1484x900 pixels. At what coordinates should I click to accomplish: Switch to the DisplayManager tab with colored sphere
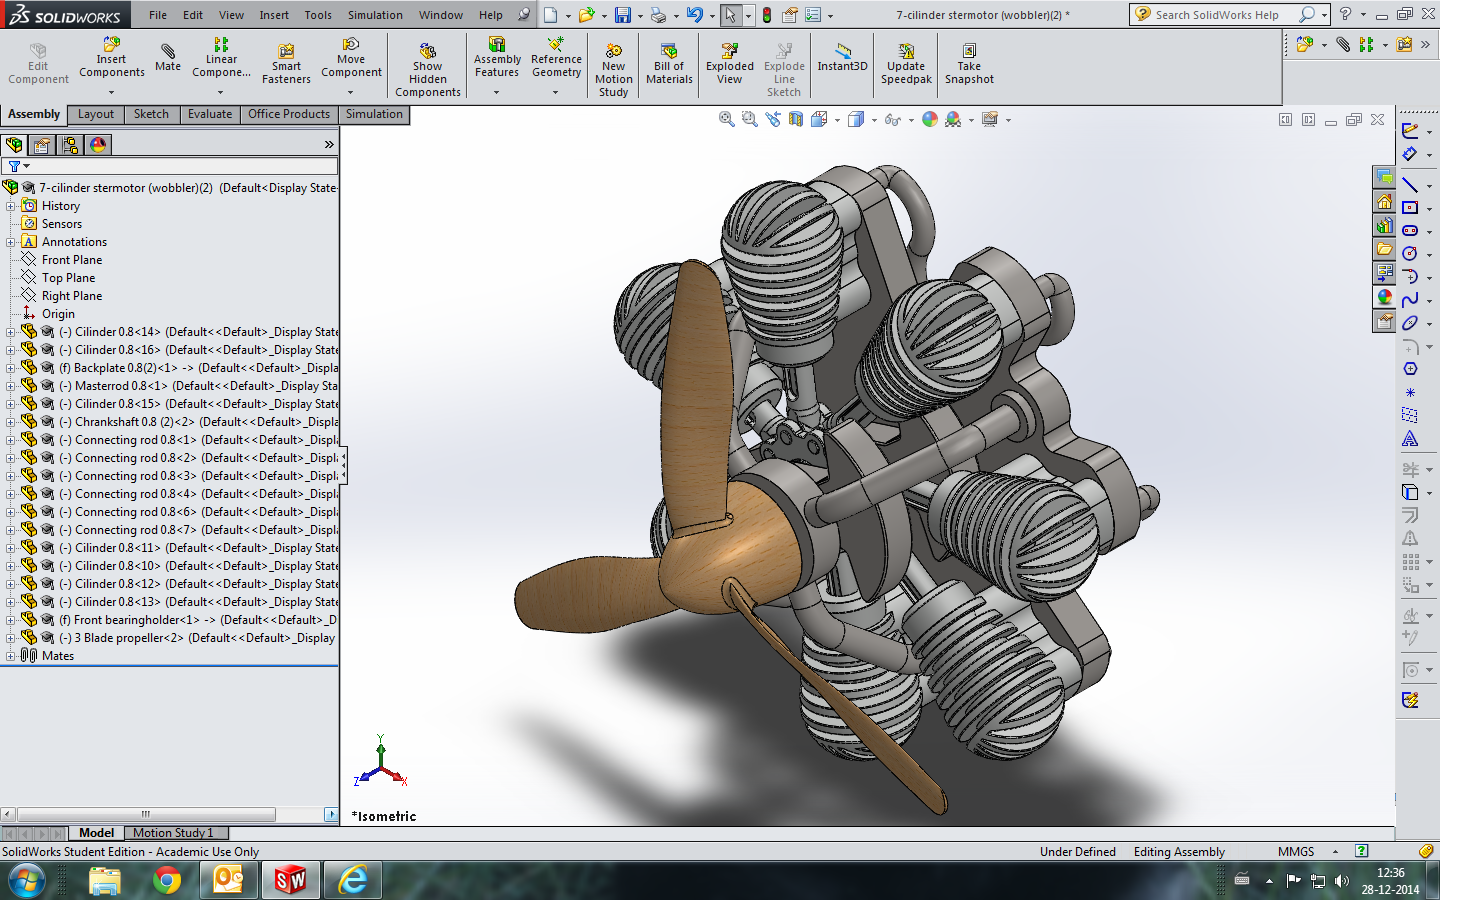coord(98,144)
